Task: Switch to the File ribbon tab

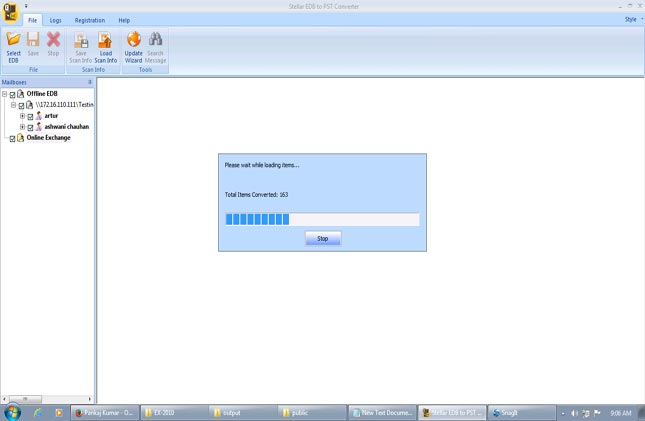Action: [32, 20]
